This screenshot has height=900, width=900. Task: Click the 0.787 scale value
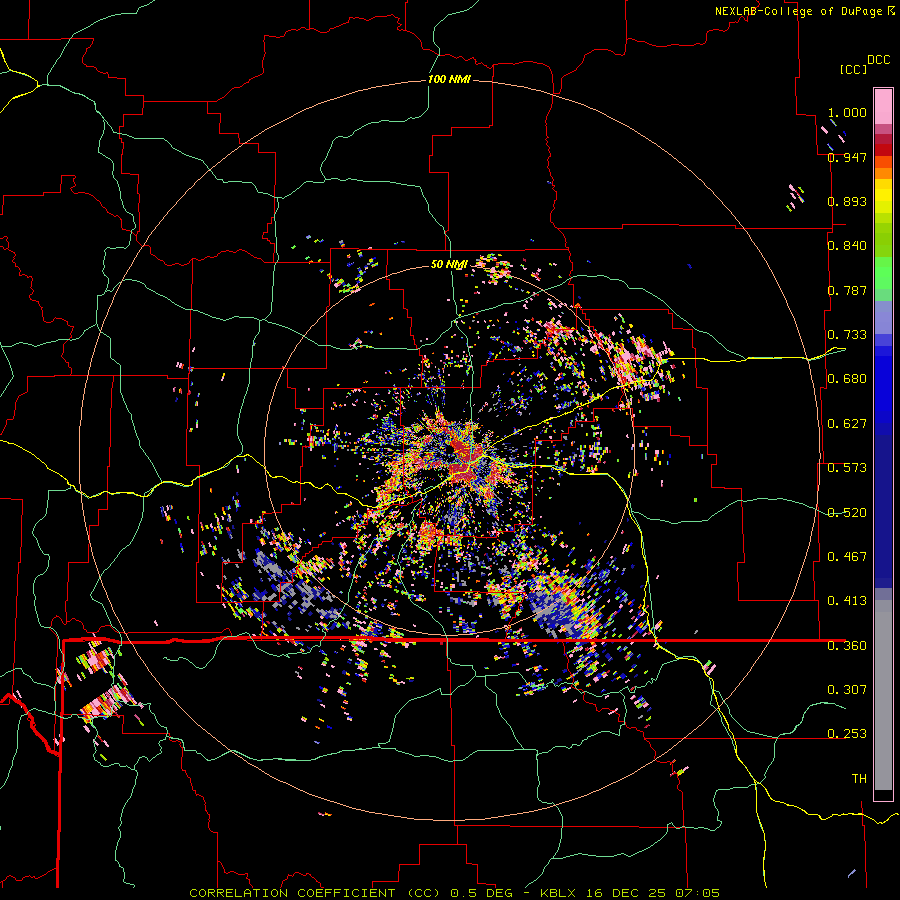pyautogui.click(x=847, y=290)
